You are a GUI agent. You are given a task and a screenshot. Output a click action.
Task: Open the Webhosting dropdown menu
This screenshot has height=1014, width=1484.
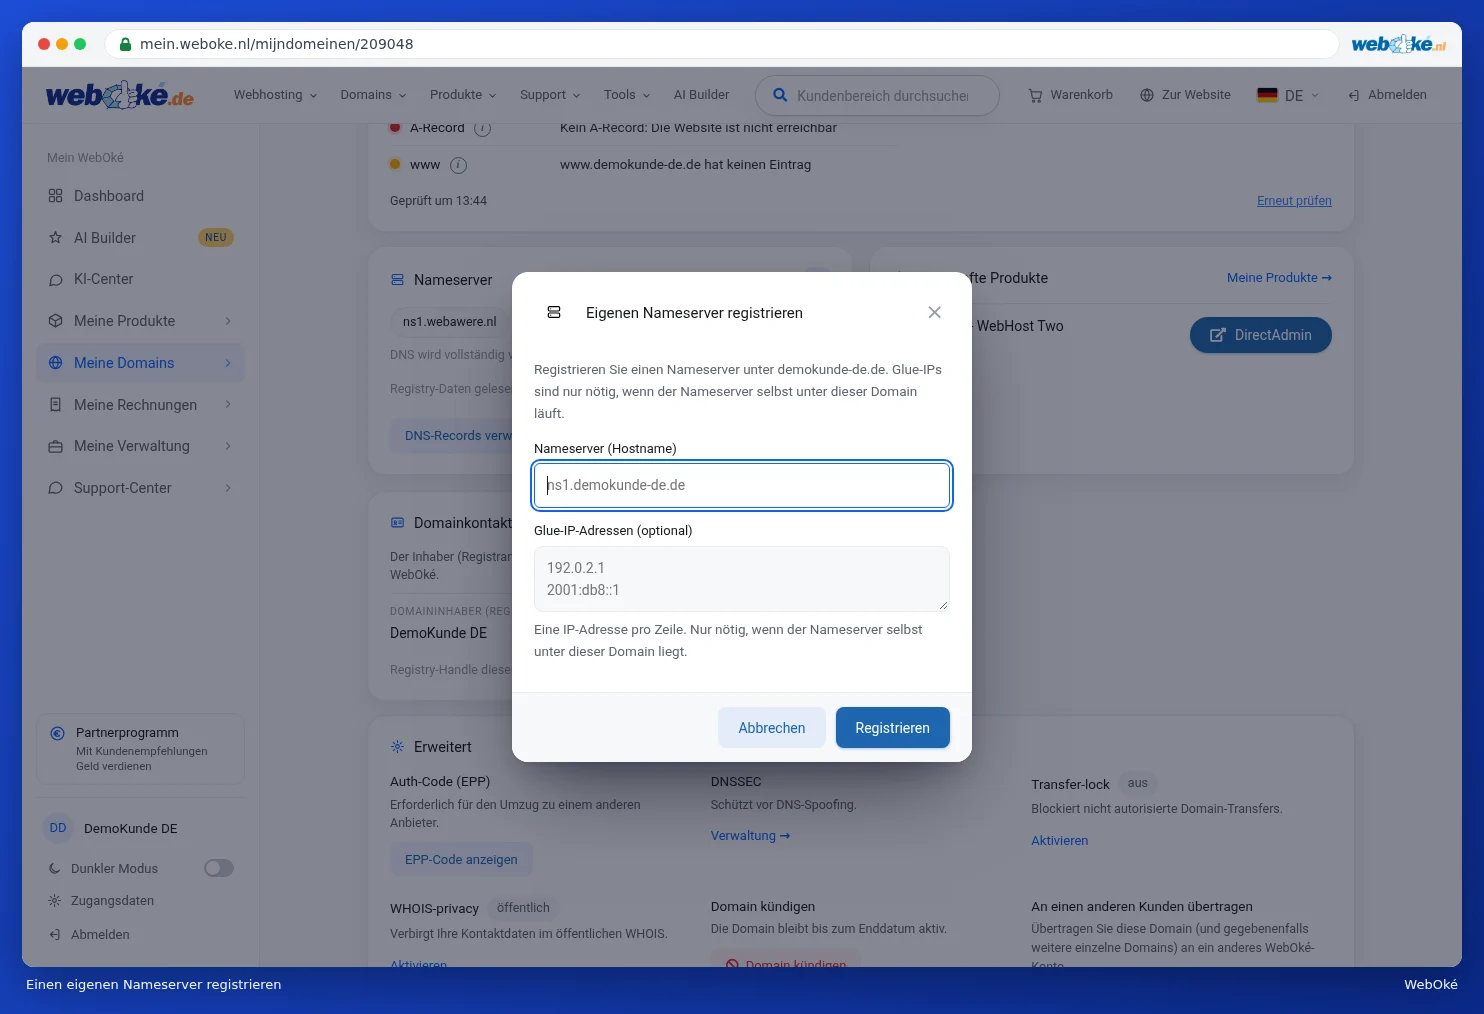[275, 95]
